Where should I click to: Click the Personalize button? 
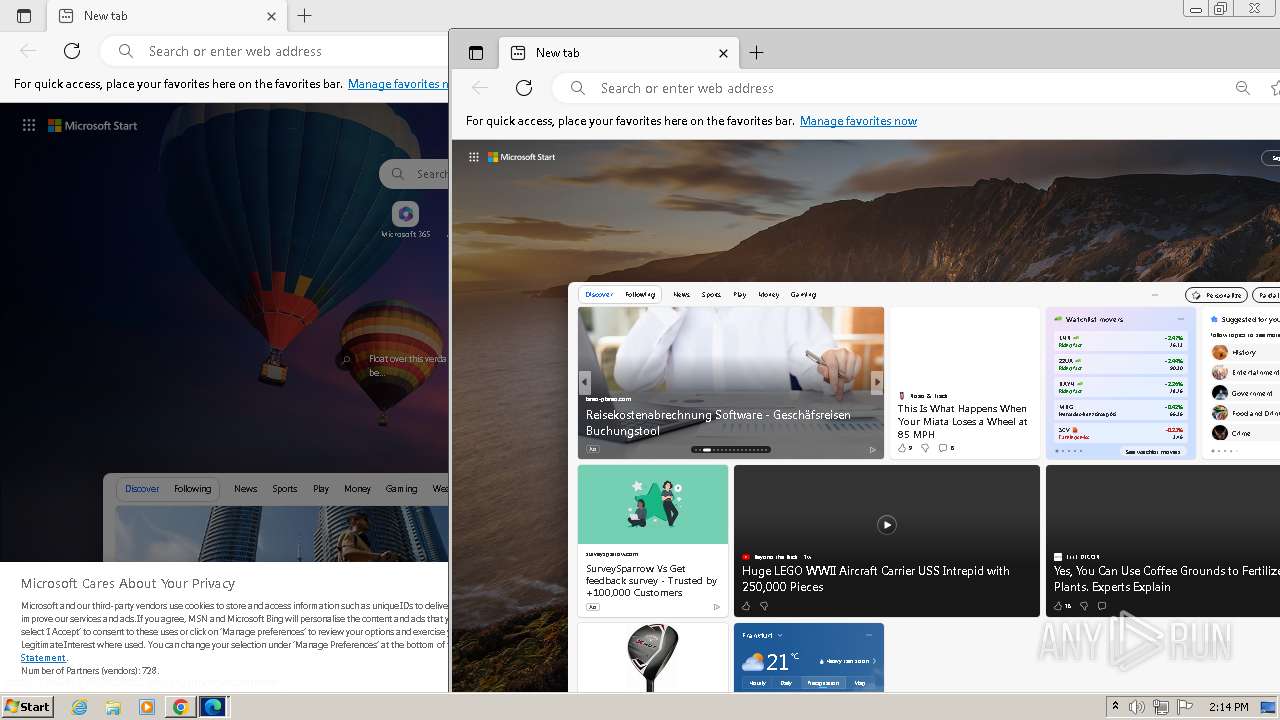[x=1216, y=295]
